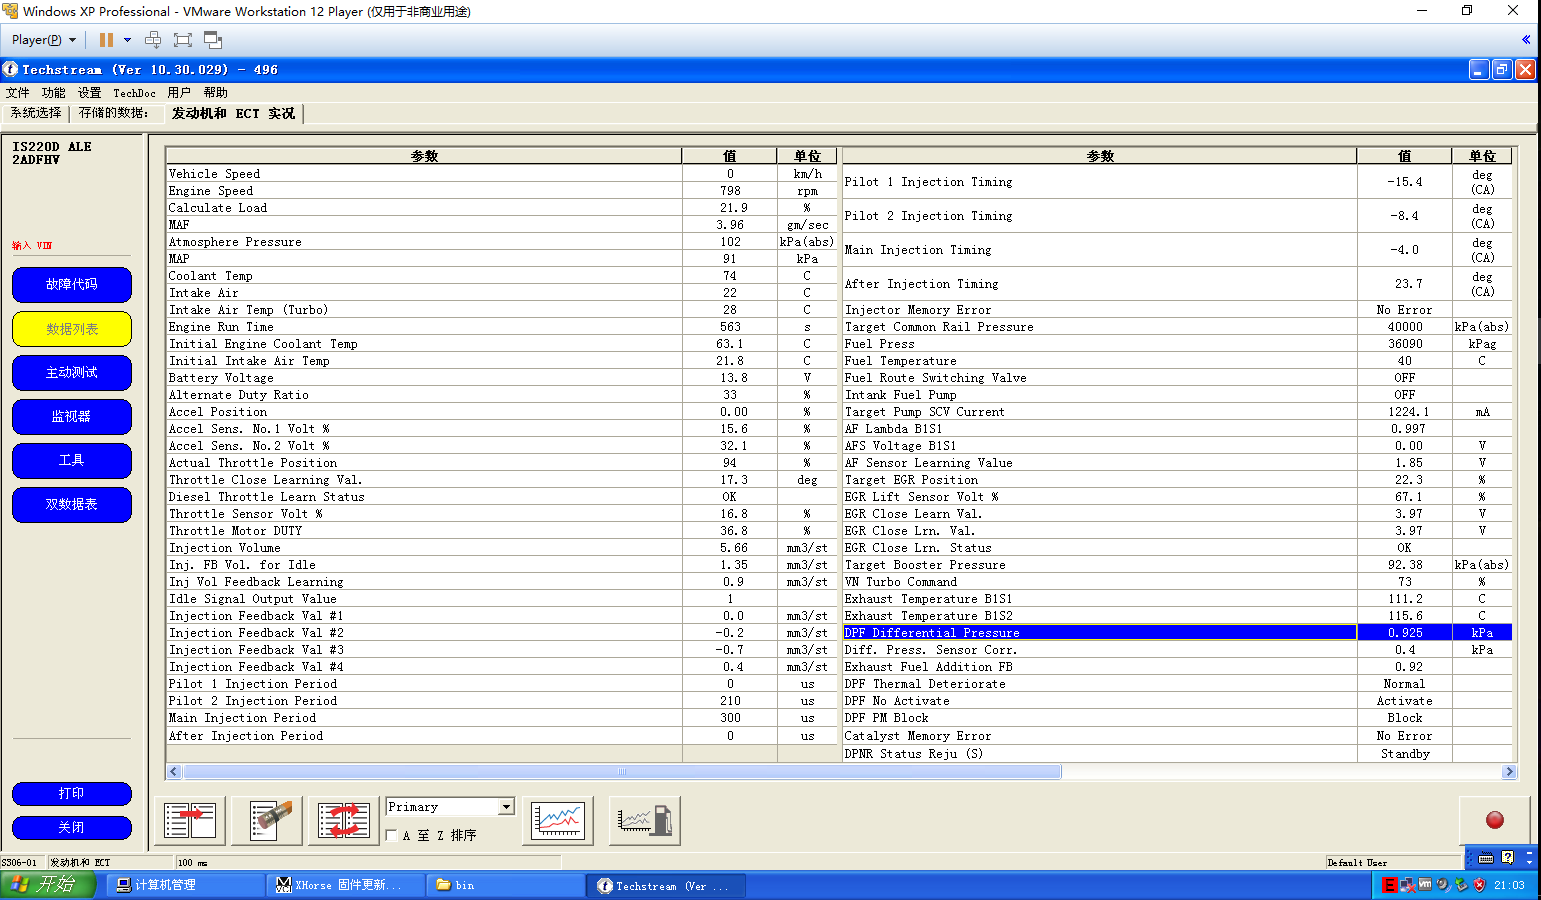The width and height of the screenshot is (1541, 900).
Task: Click the VMware unity mode icon
Action: pyautogui.click(x=213, y=40)
